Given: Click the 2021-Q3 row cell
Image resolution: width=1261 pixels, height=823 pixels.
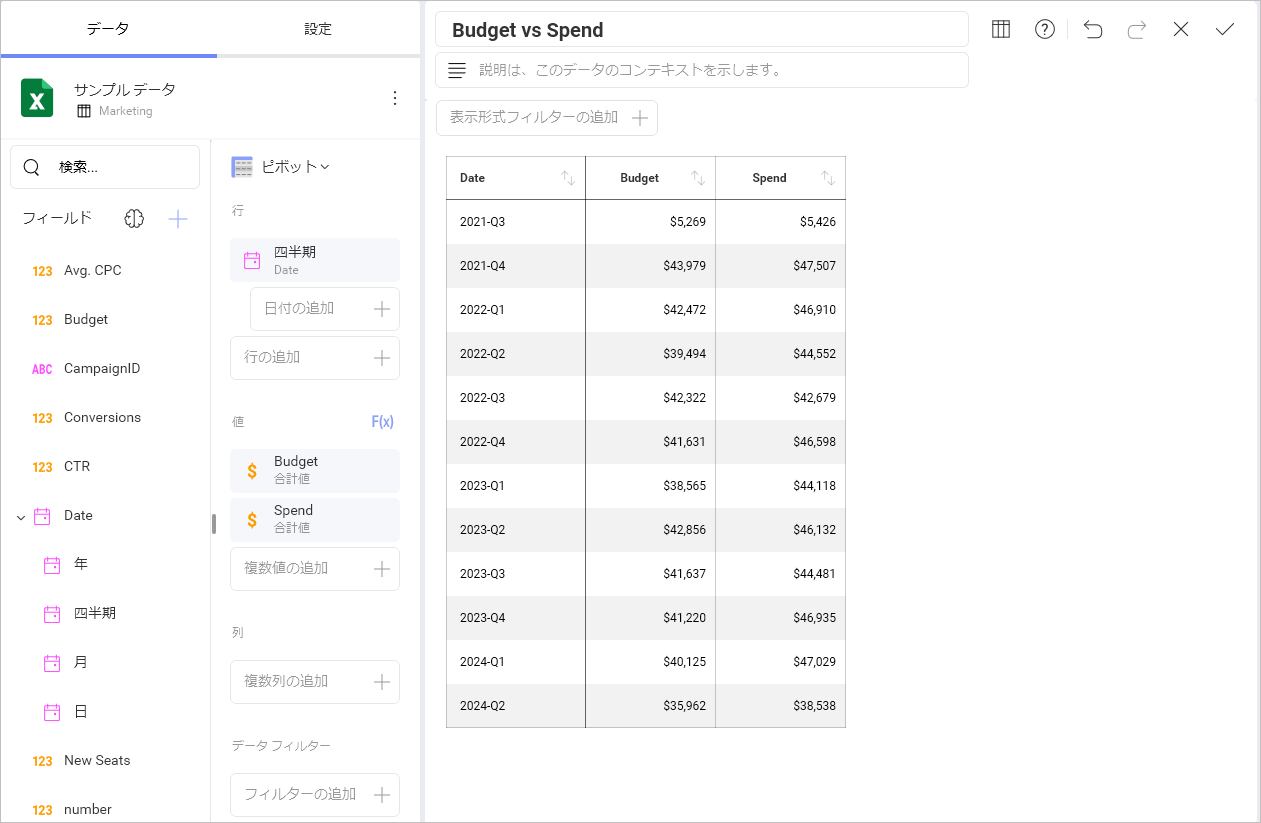Looking at the screenshot, I should tap(516, 222).
